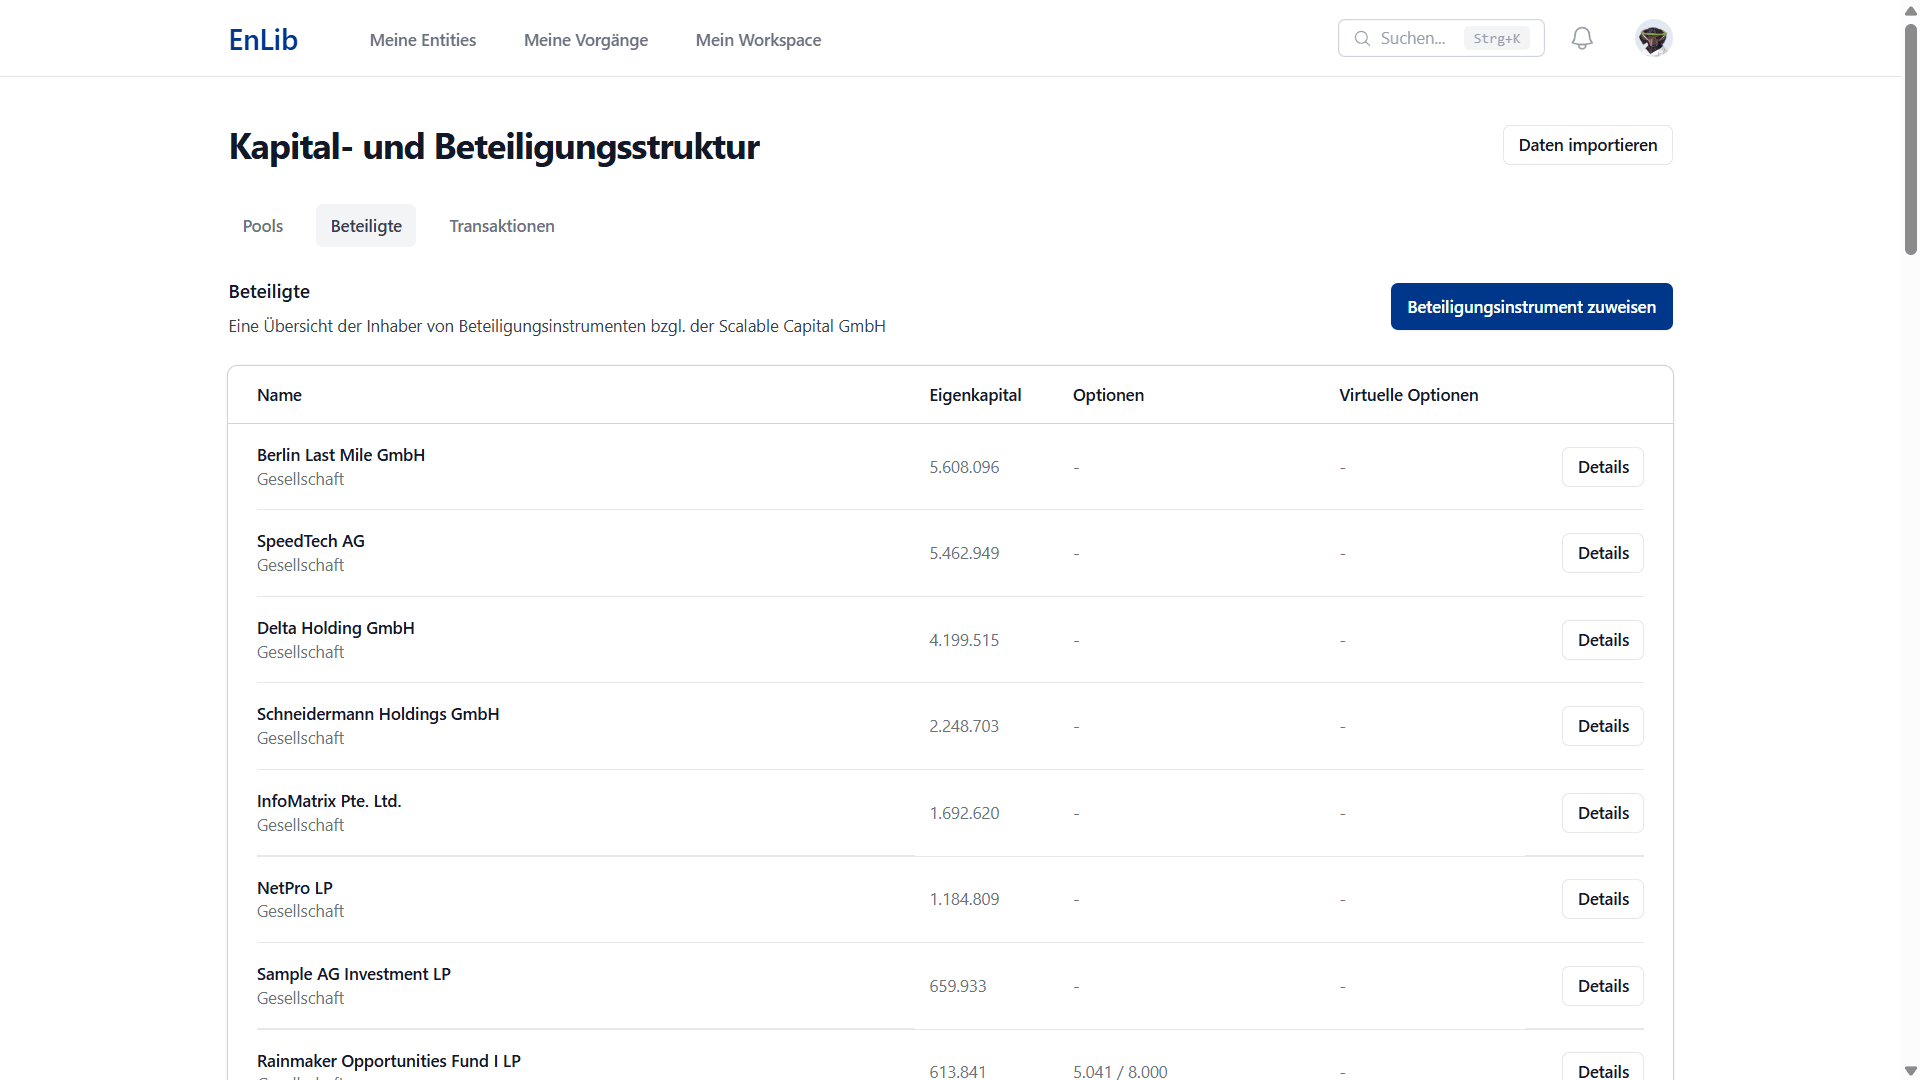Click equity value 659.933
This screenshot has height=1080, width=1920.
tap(958, 986)
